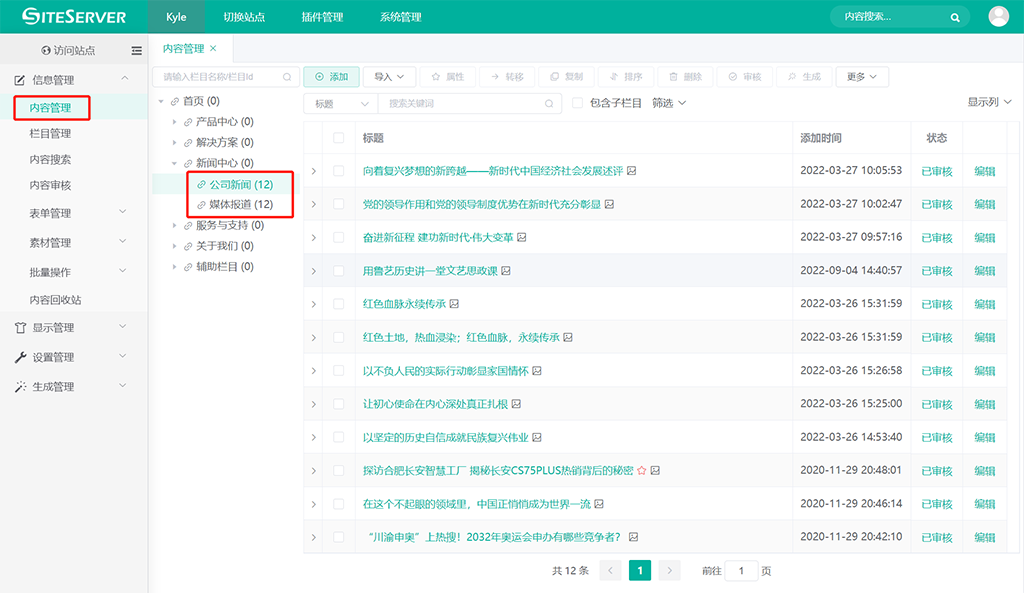
Task: Toggle the 包含子栏目 checkbox
Action: (x=577, y=103)
